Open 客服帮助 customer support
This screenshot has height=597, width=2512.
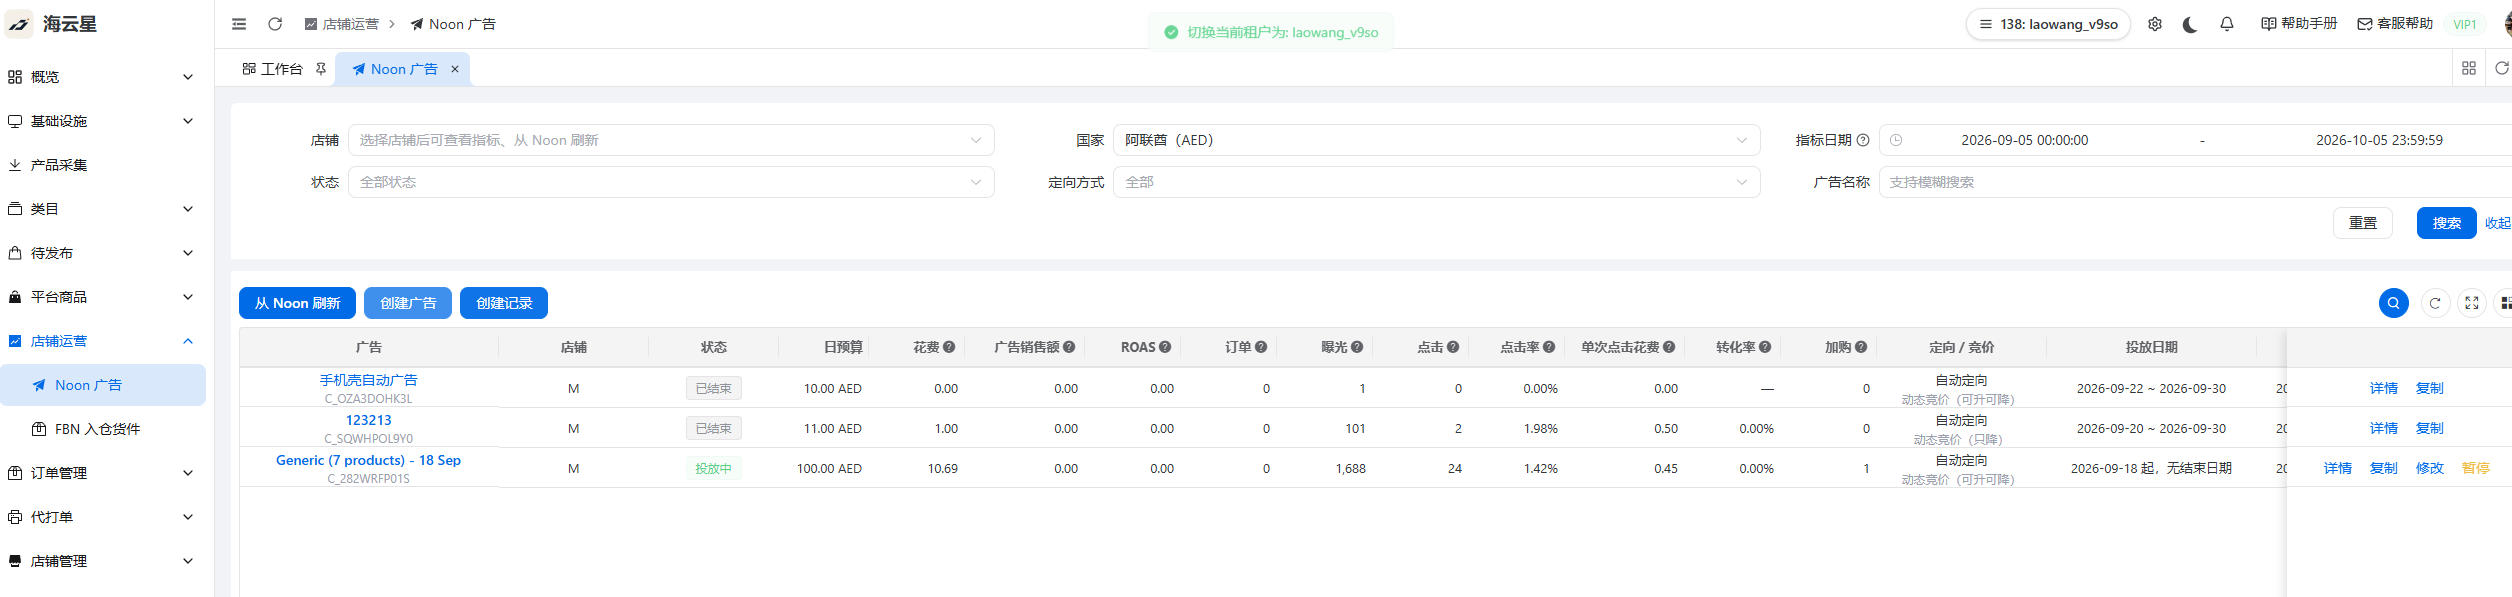(2395, 24)
